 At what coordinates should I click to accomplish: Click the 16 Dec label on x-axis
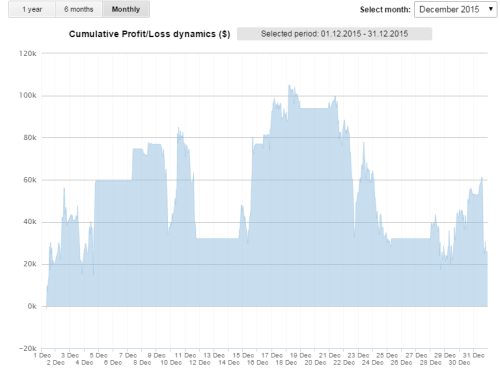click(x=257, y=362)
